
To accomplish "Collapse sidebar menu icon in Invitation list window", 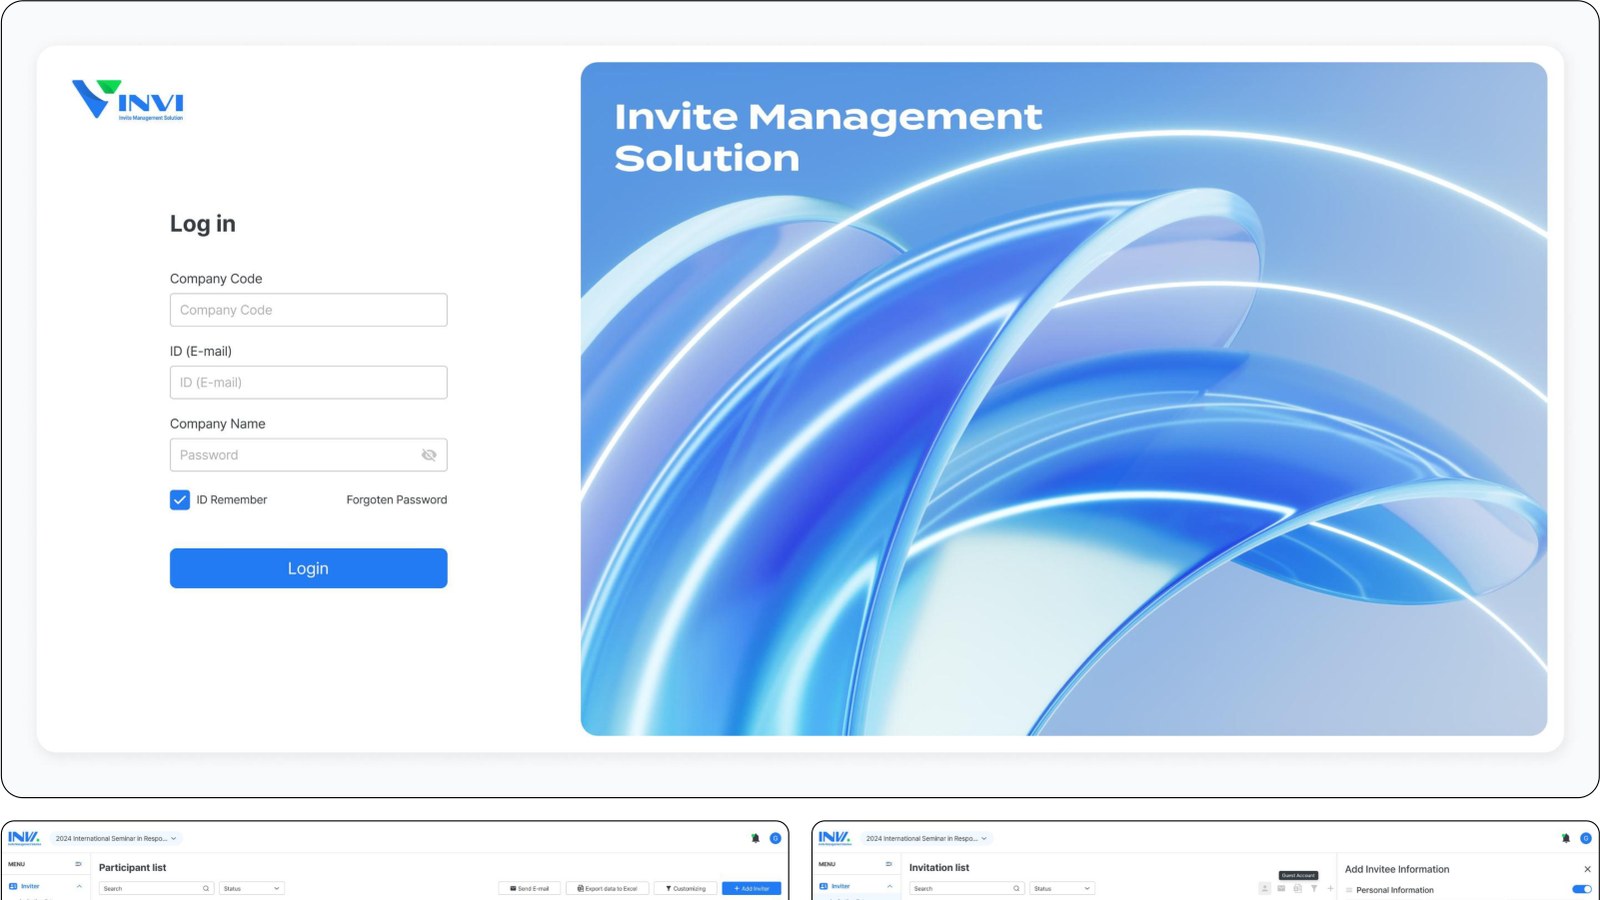I will [x=888, y=864].
